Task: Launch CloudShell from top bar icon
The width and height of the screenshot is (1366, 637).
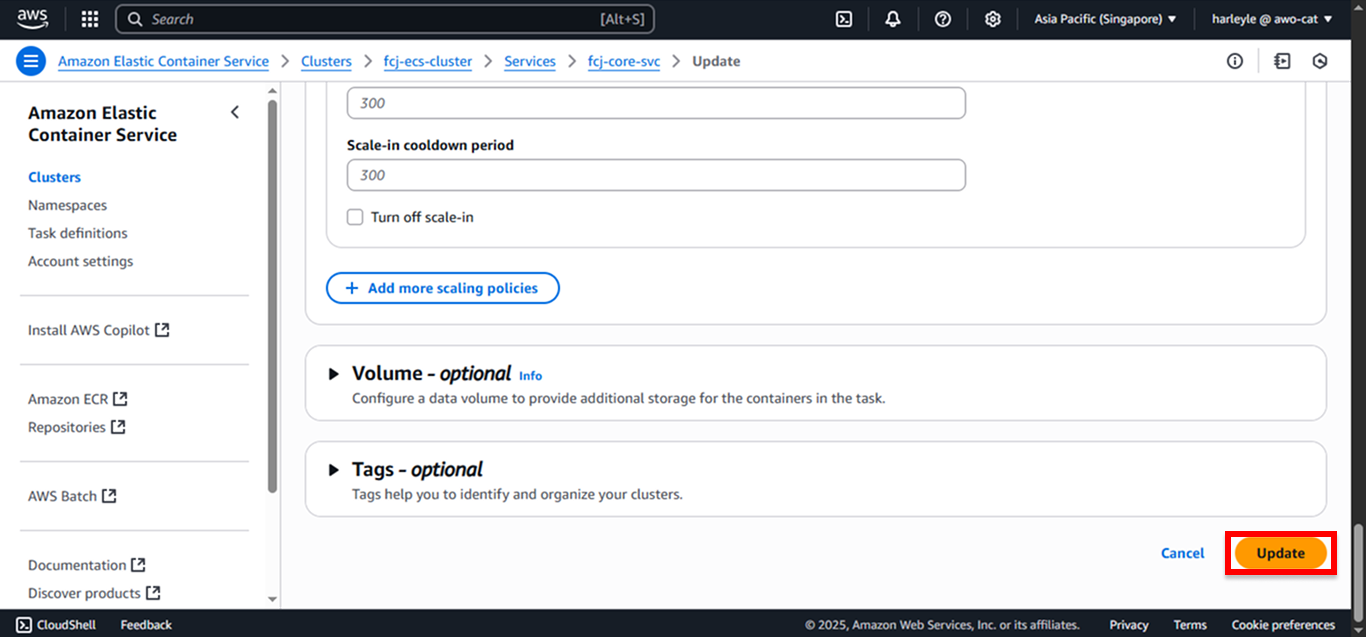Action: click(844, 19)
